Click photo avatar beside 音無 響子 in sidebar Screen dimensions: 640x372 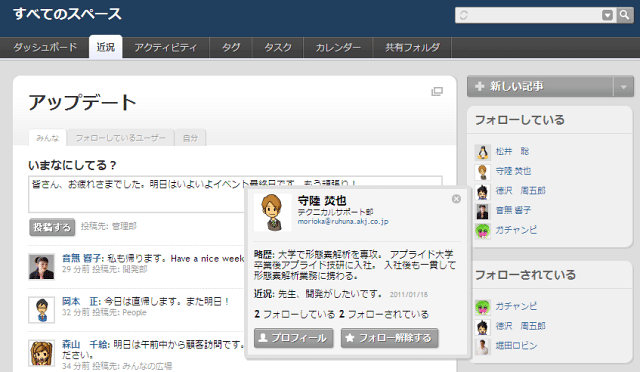(483, 211)
